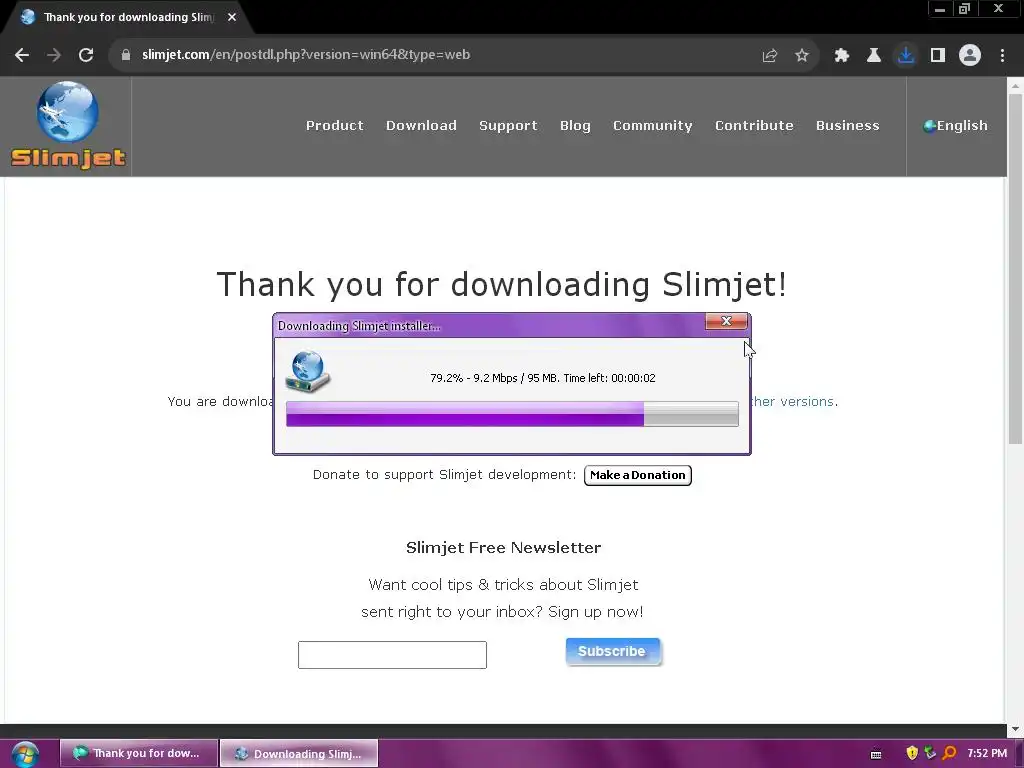The width and height of the screenshot is (1024, 768).
Task: Open the Contribute menu
Action: pos(754,125)
